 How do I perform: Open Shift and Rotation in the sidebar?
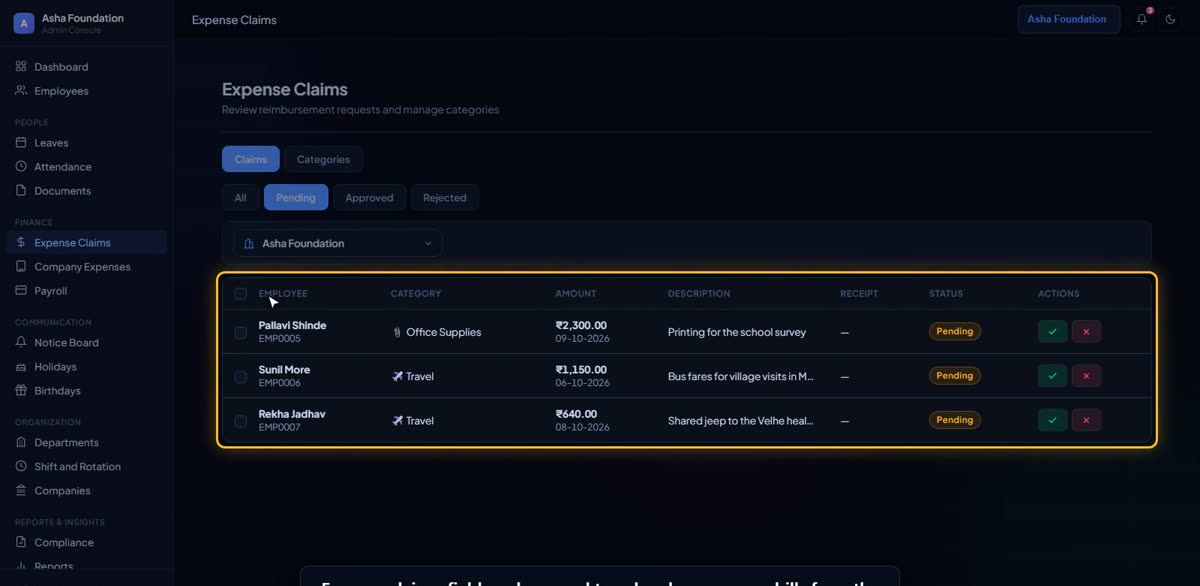coord(86,467)
